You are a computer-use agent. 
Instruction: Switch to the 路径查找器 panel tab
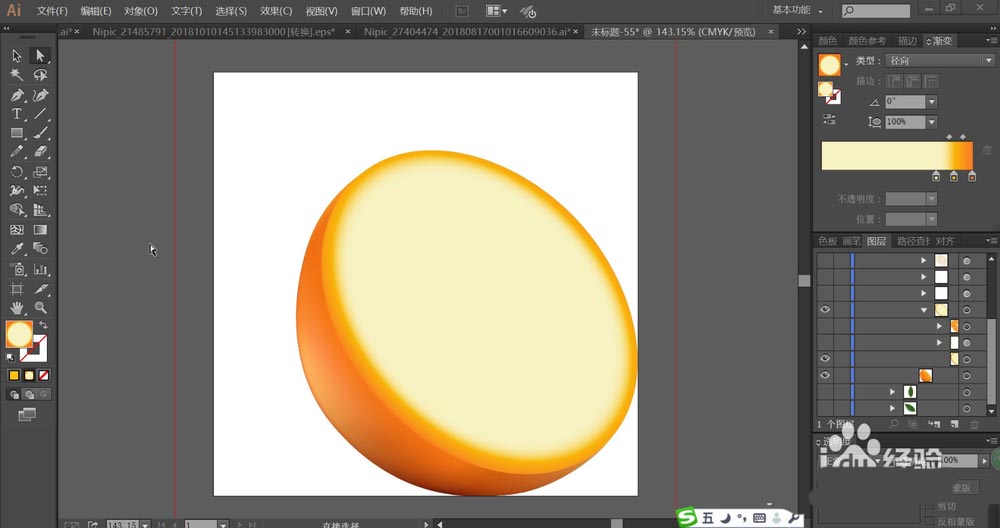(913, 241)
